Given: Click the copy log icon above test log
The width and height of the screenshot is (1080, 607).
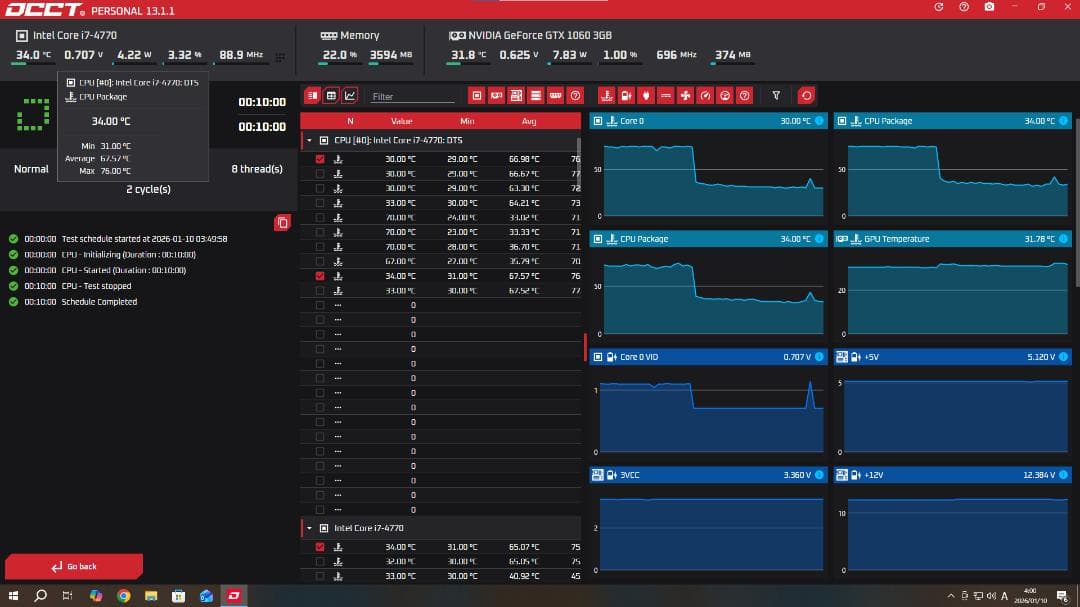Looking at the screenshot, I should [282, 222].
